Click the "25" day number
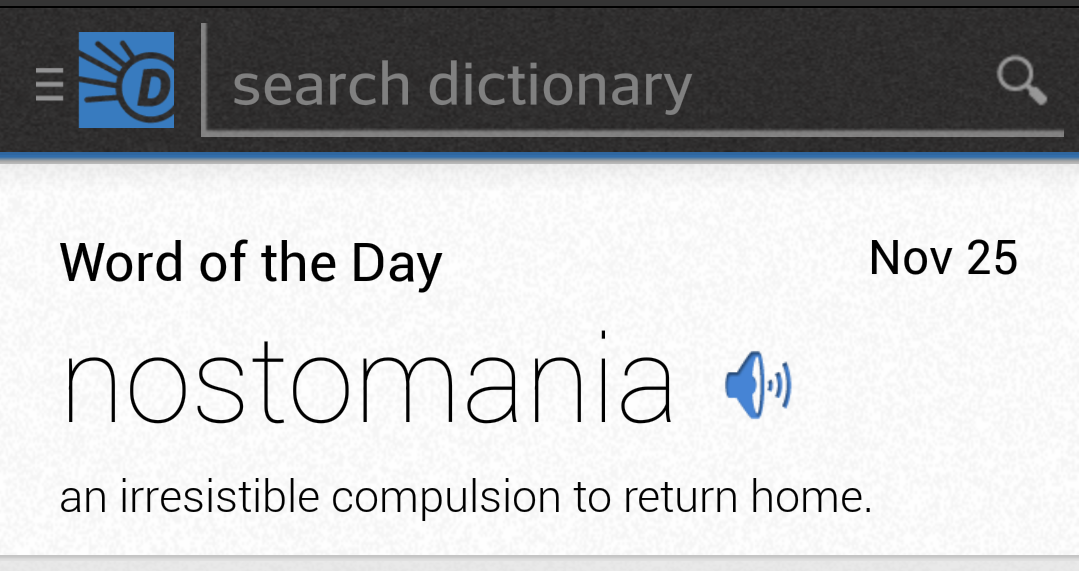 tap(992, 258)
